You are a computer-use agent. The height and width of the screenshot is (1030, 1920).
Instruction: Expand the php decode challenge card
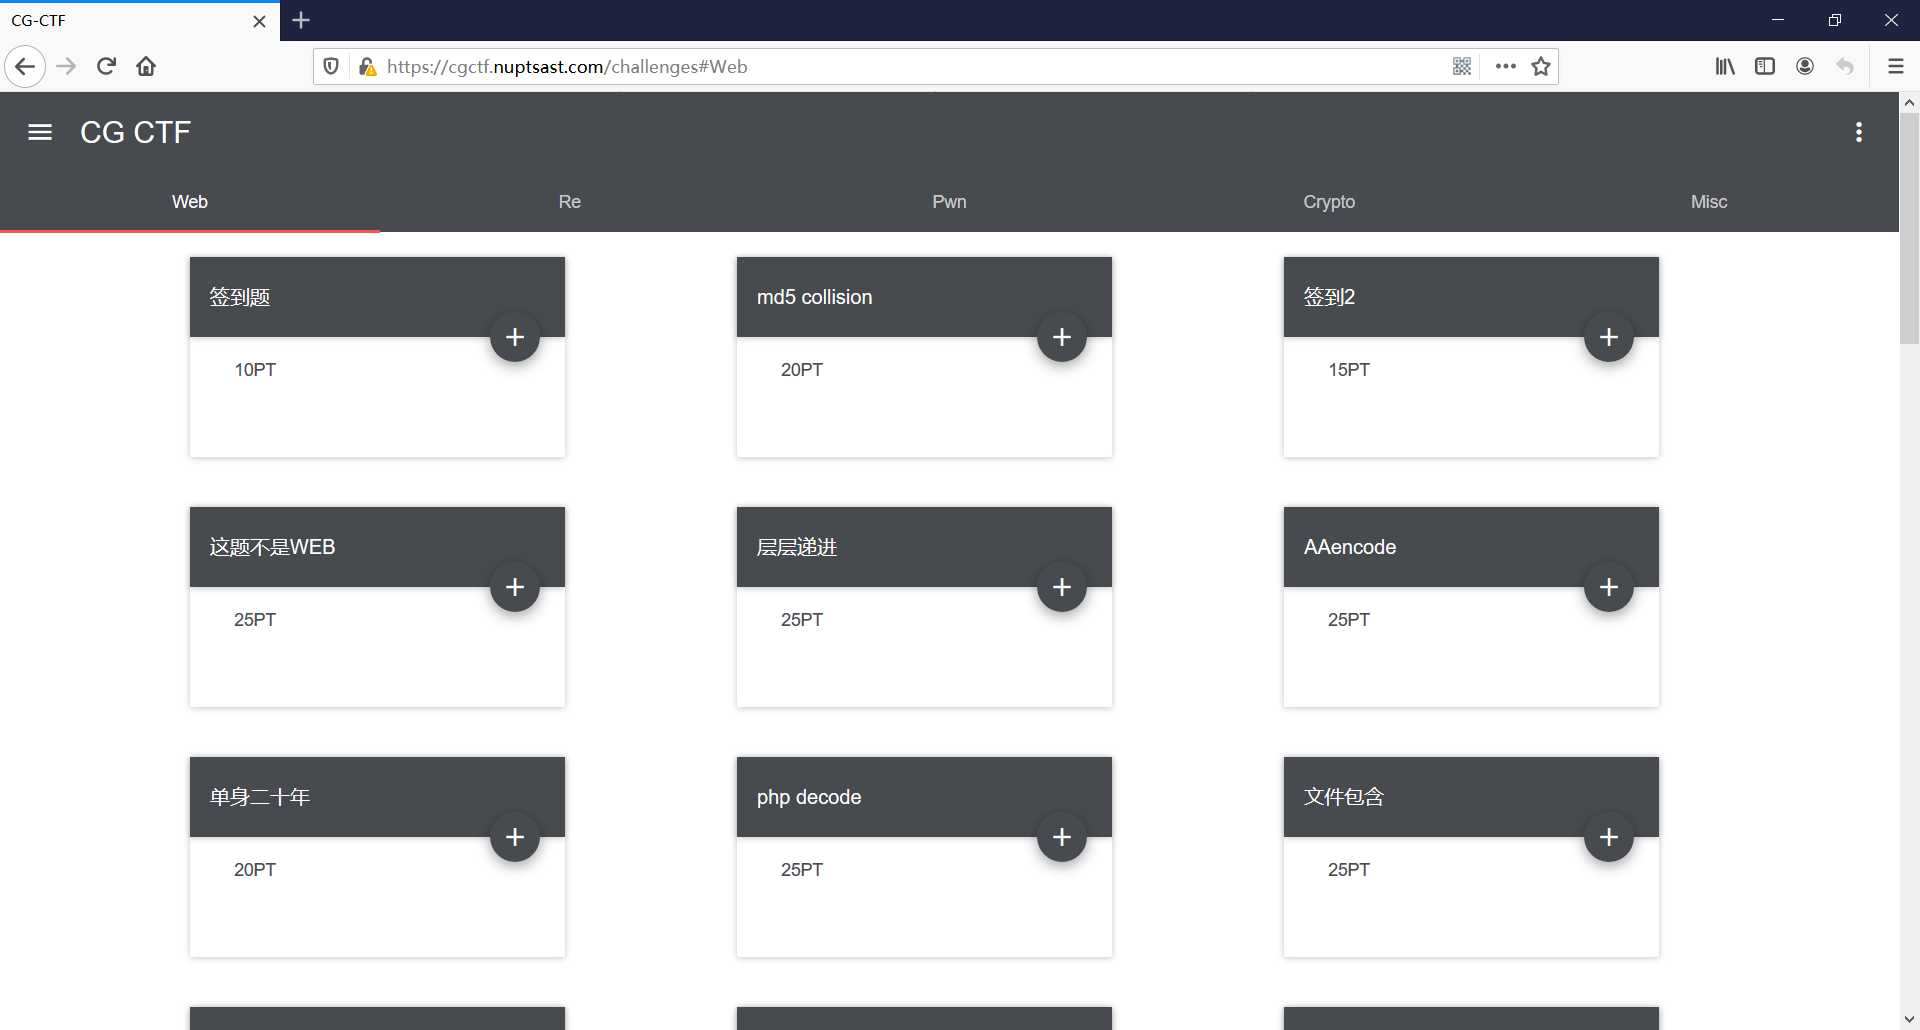pos(1062,837)
